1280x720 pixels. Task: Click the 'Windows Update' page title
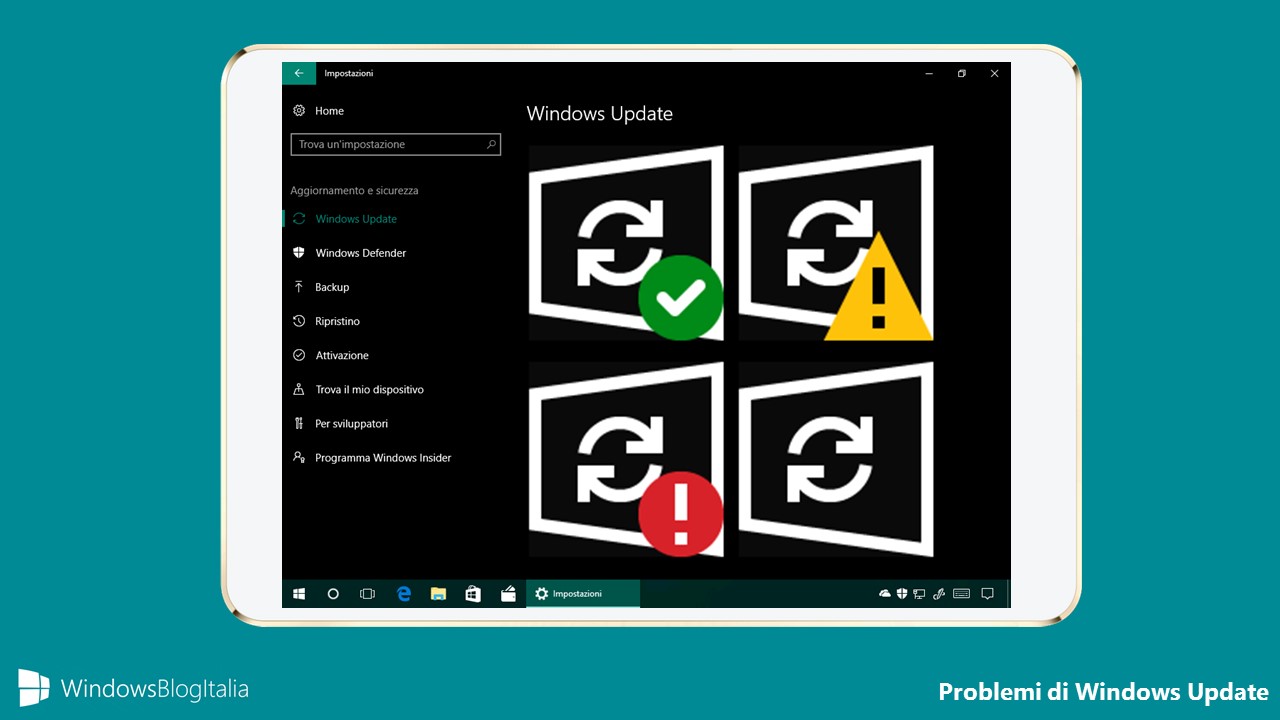[x=599, y=114]
